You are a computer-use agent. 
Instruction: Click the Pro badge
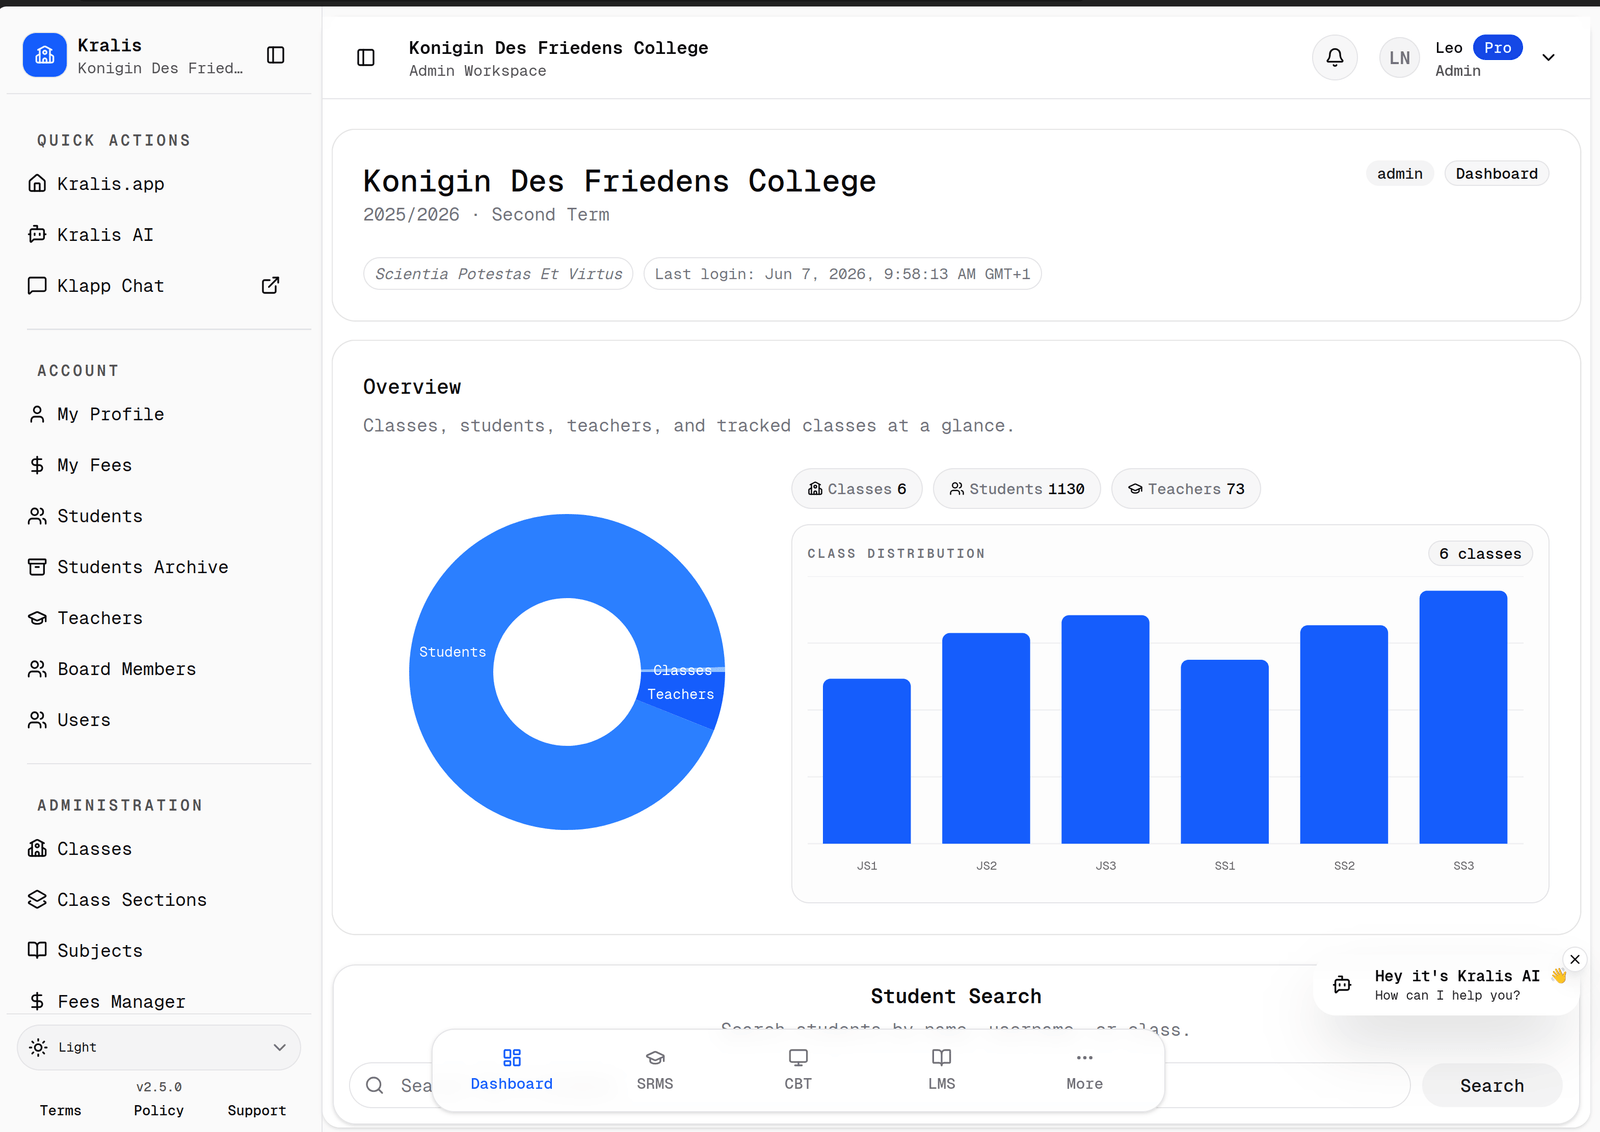tap(1497, 48)
